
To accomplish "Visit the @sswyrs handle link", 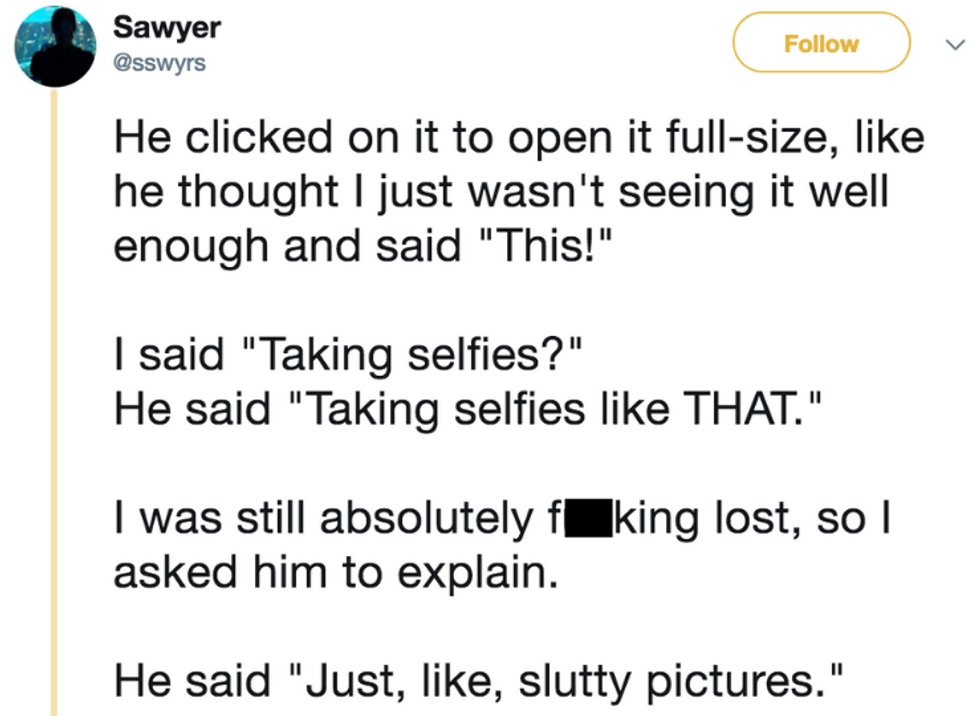I will pyautogui.click(x=159, y=63).
